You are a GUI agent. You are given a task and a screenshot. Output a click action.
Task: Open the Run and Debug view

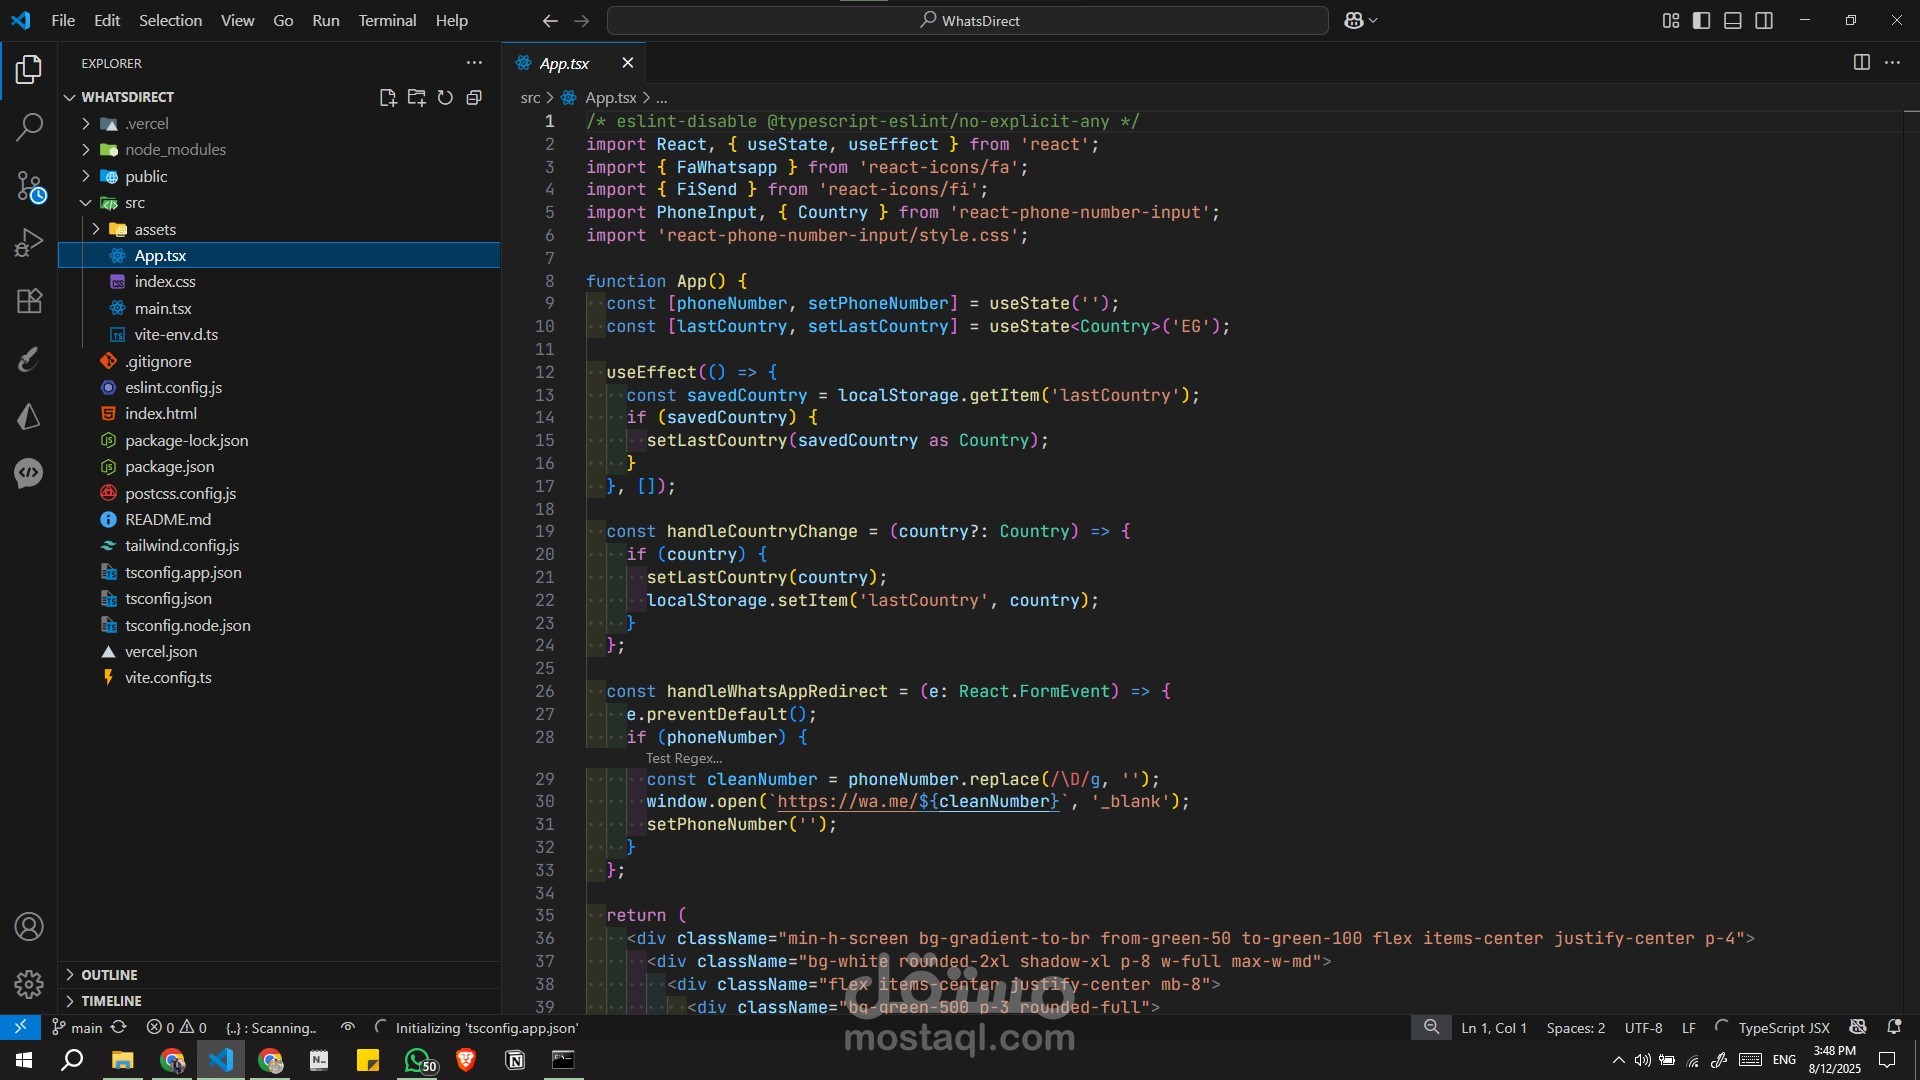pyautogui.click(x=29, y=243)
